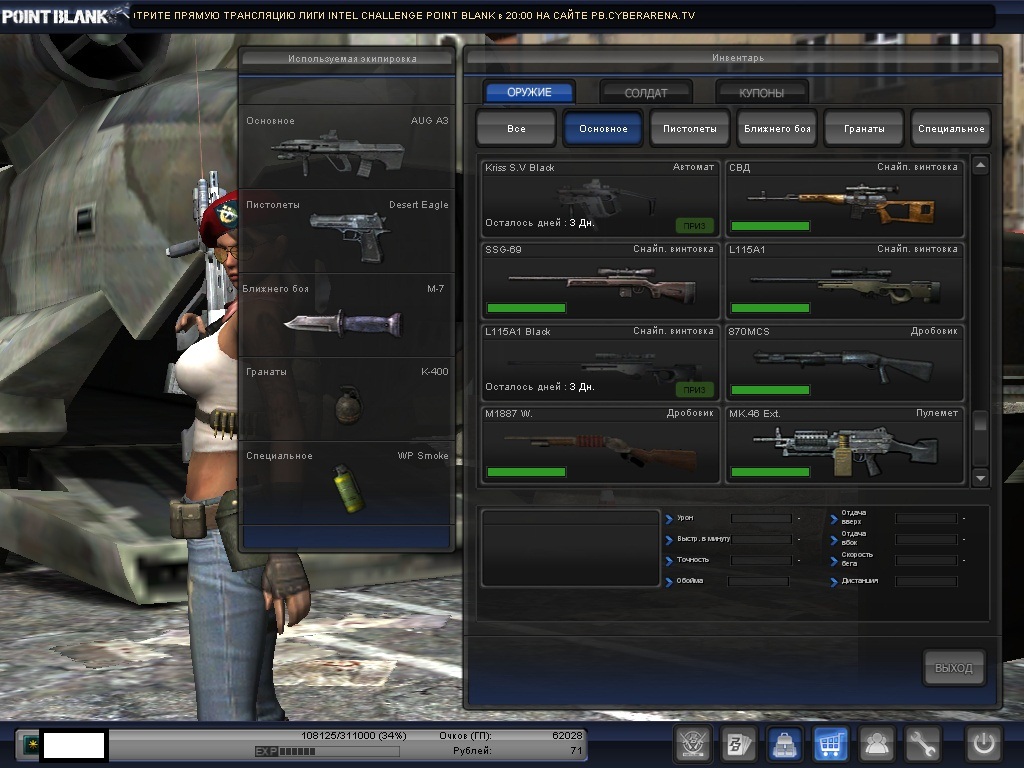Screen dimensions: 1024x768
Task: Open the КУПОНЫ tab
Action: 761,92
